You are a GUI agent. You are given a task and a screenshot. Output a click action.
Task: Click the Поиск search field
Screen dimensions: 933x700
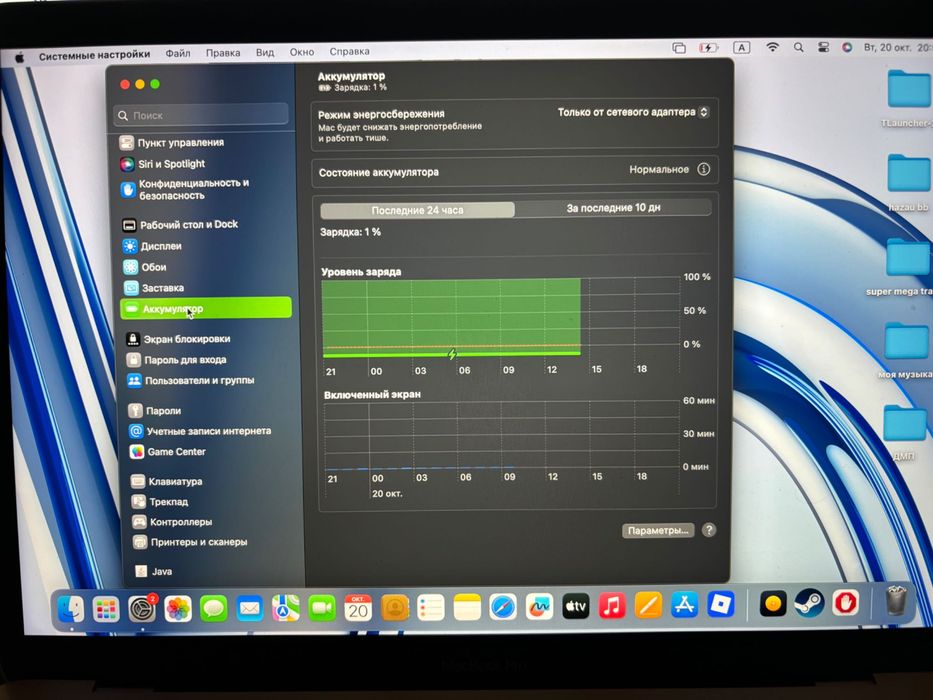(201, 115)
